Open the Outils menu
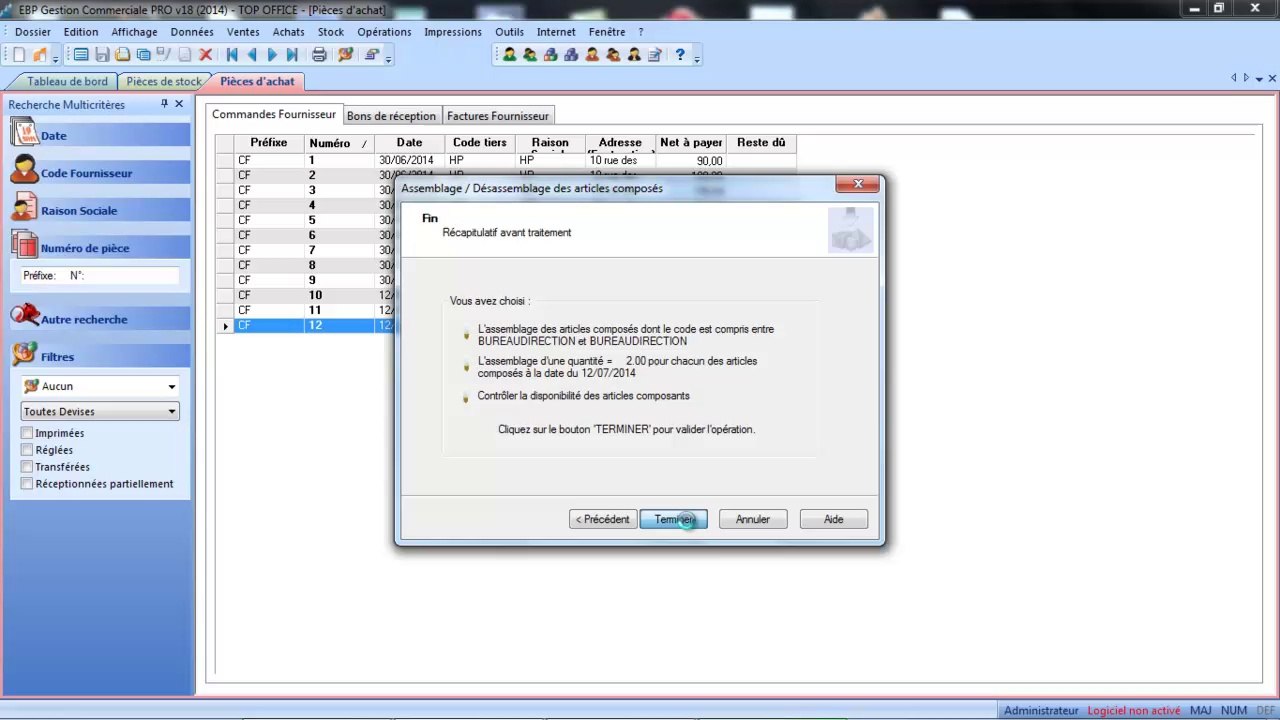 tap(509, 32)
